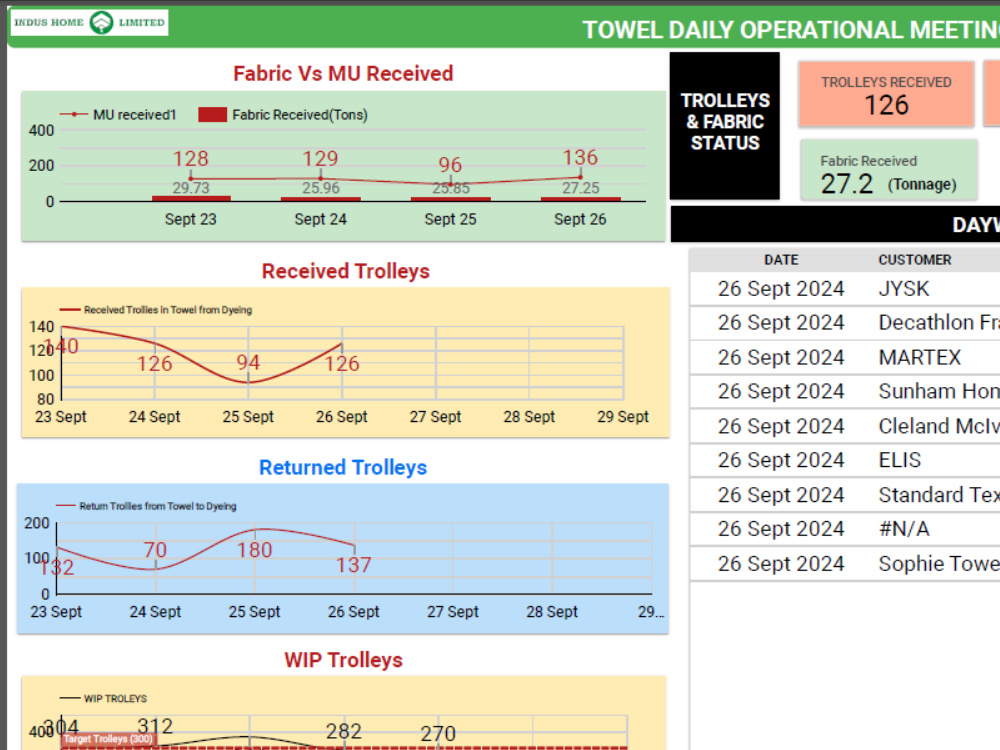The width and height of the screenshot is (1000, 750).
Task: Click the Indus Home Limited logo
Action: [89, 22]
